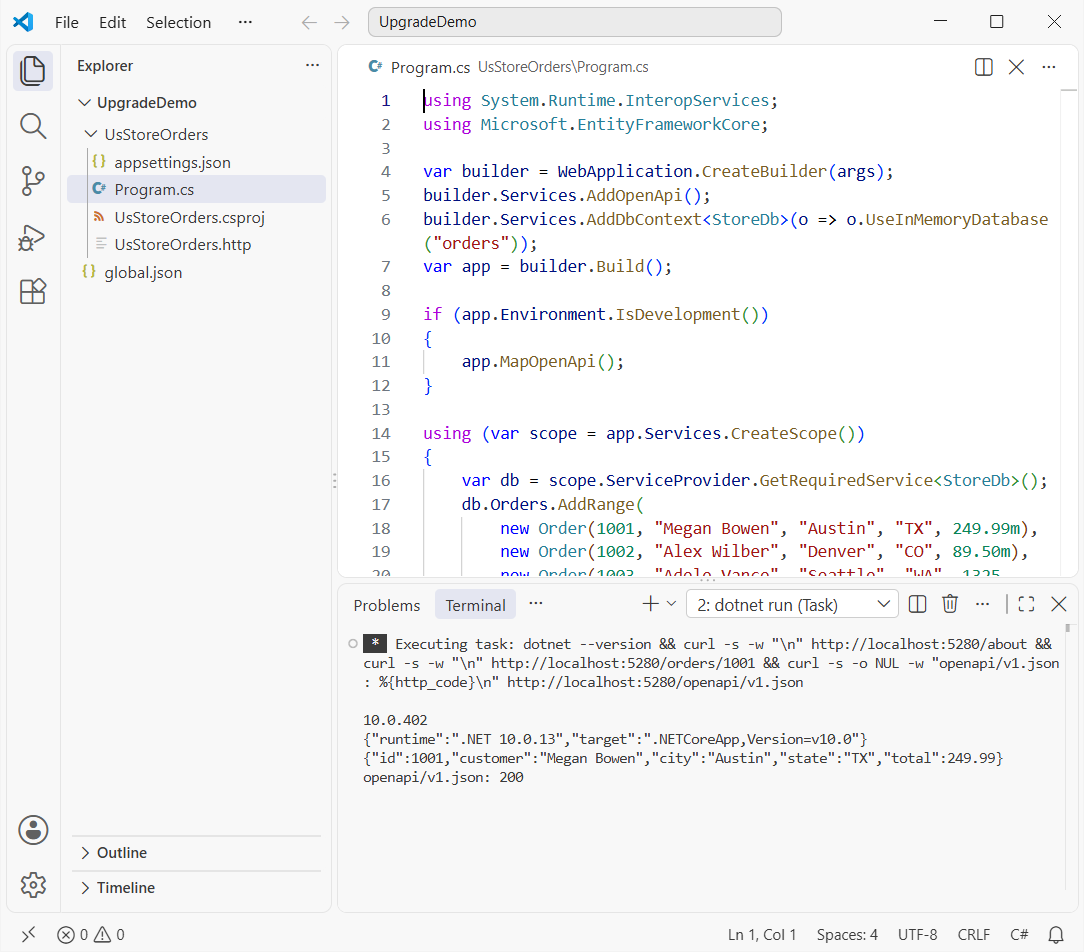Maximize the panel size
This screenshot has width=1084, height=952.
point(1026,604)
